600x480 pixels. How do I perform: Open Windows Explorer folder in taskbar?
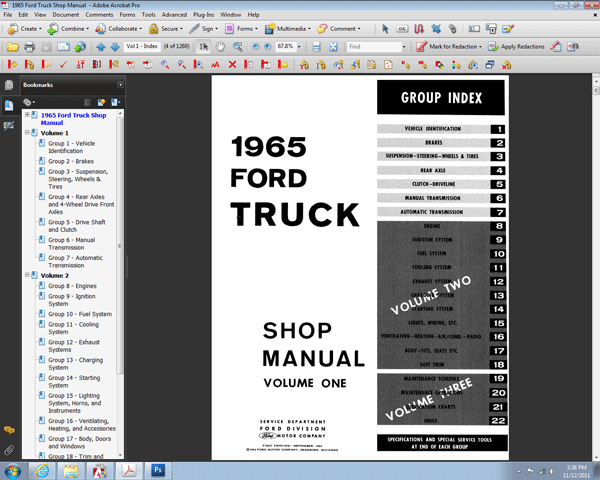pyautogui.click(x=71, y=470)
